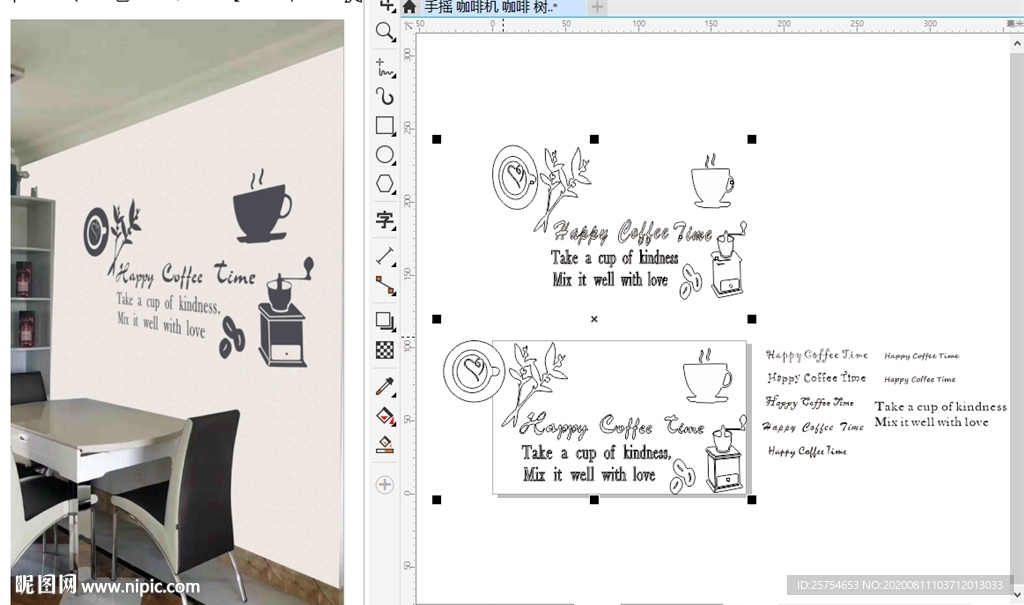Select the Drop Shadow tool
Image resolution: width=1024 pixels, height=605 pixels.
point(385,321)
